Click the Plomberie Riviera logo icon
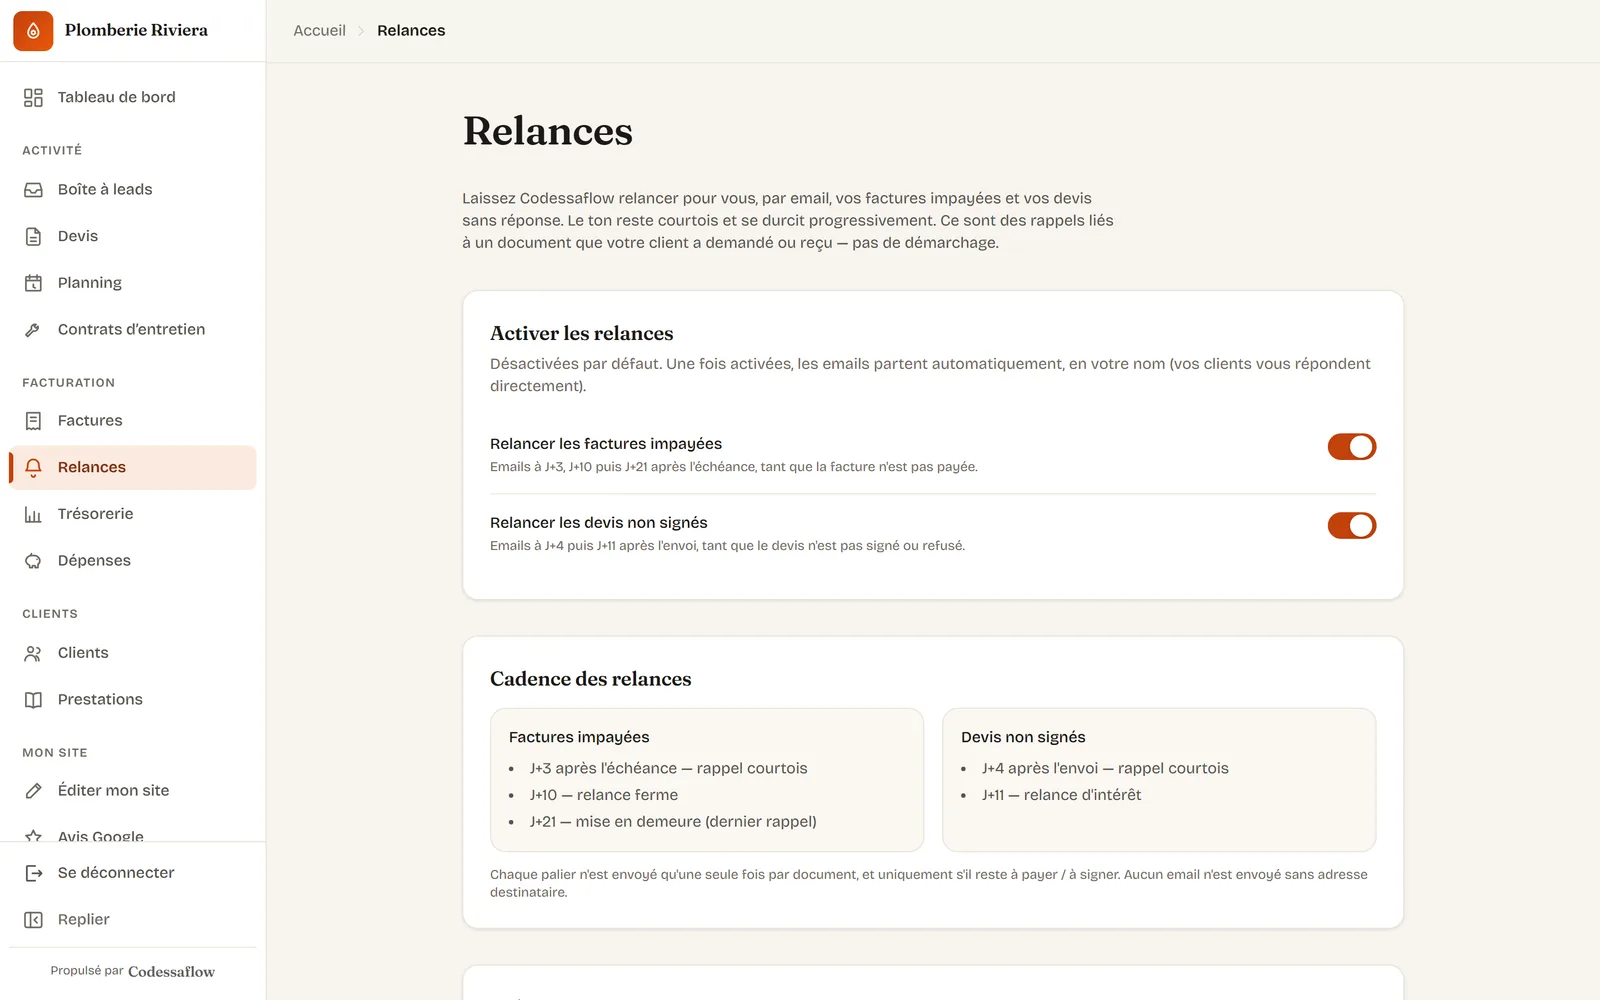The width and height of the screenshot is (1600, 1000). click(x=33, y=31)
